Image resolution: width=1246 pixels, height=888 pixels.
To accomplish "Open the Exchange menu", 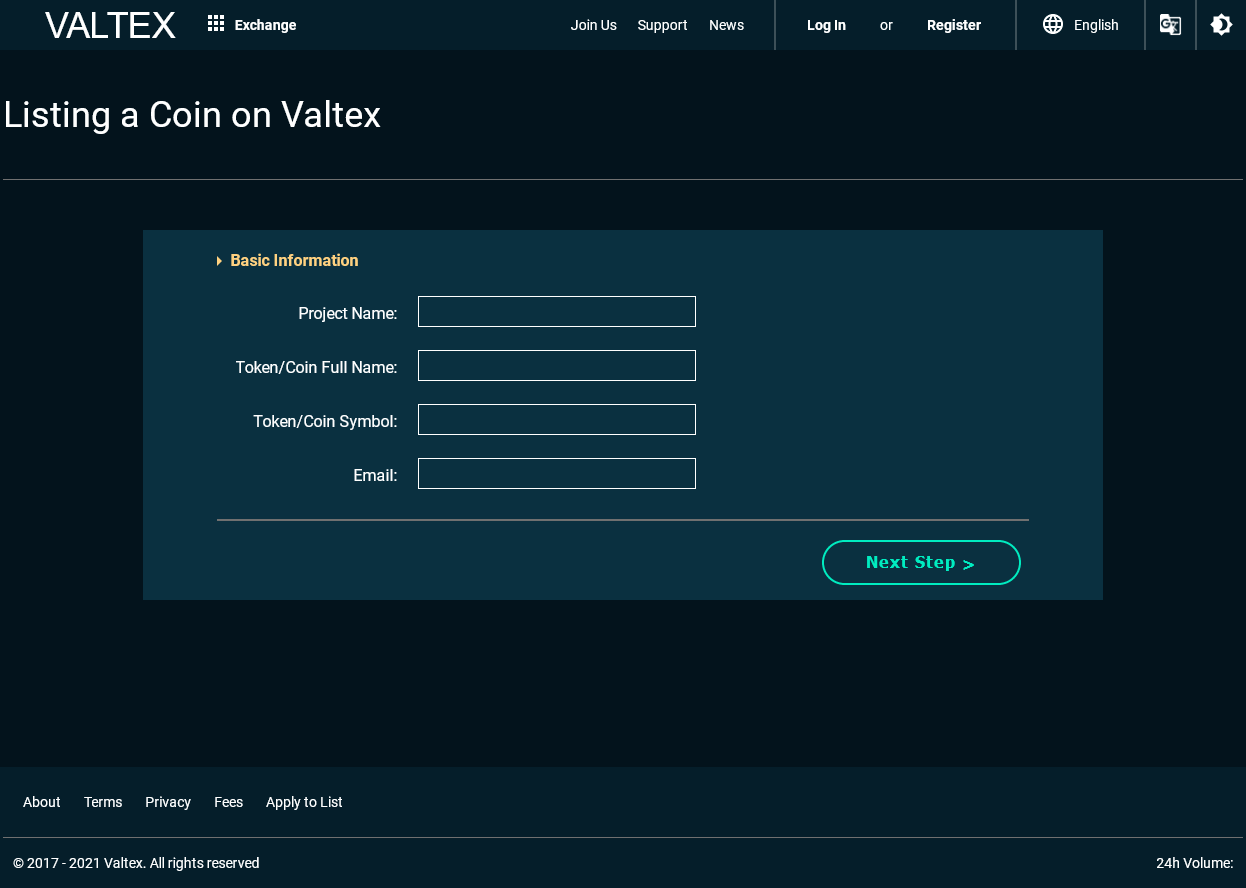I will point(265,25).
